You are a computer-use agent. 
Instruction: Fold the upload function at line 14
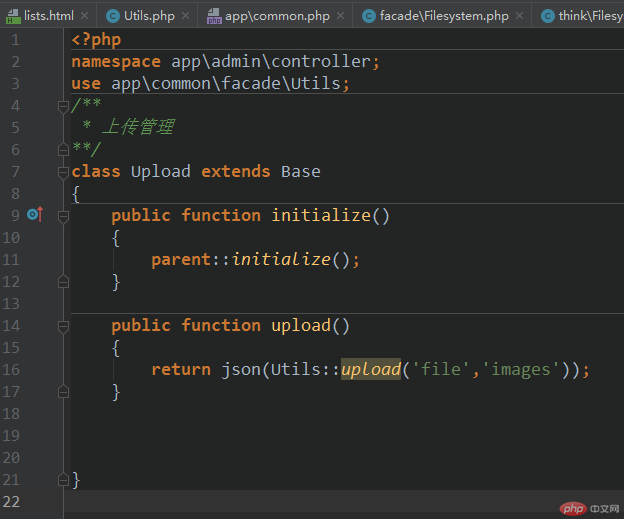click(63, 326)
